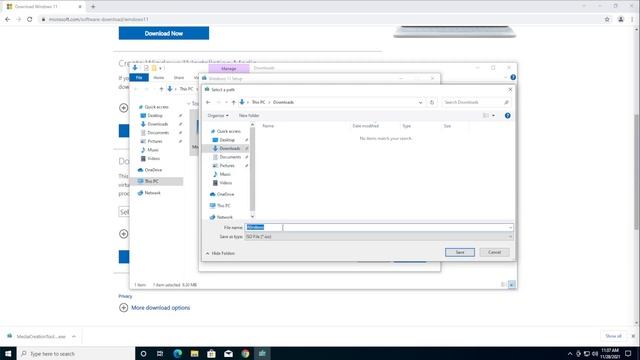This screenshot has height=360, width=640.
Task: Click the taskbar search box
Action: [x=76, y=353]
